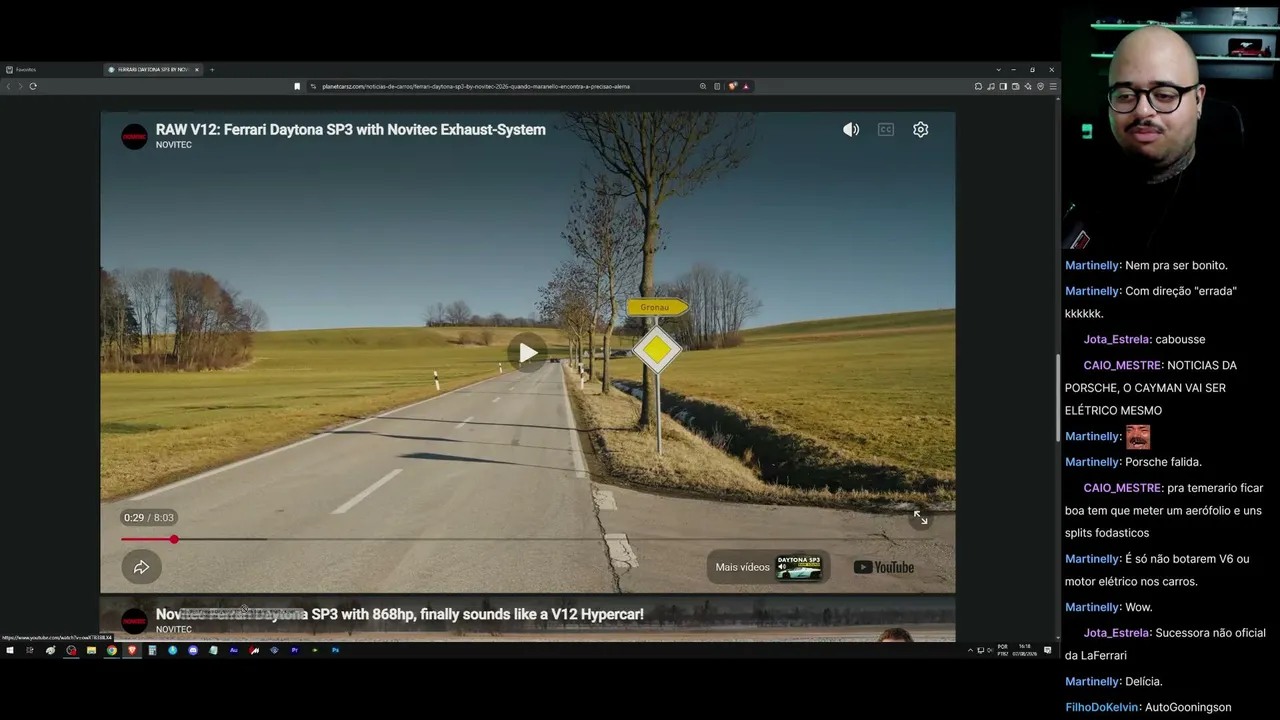Launch Discord from the taskbar
1280x720 pixels.
point(193,650)
